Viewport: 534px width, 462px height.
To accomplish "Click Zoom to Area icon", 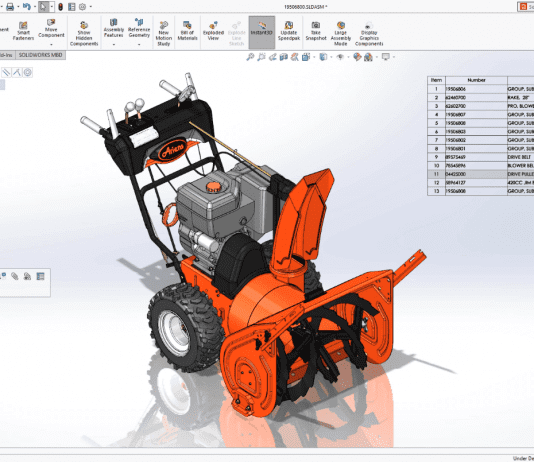I will (261, 57).
